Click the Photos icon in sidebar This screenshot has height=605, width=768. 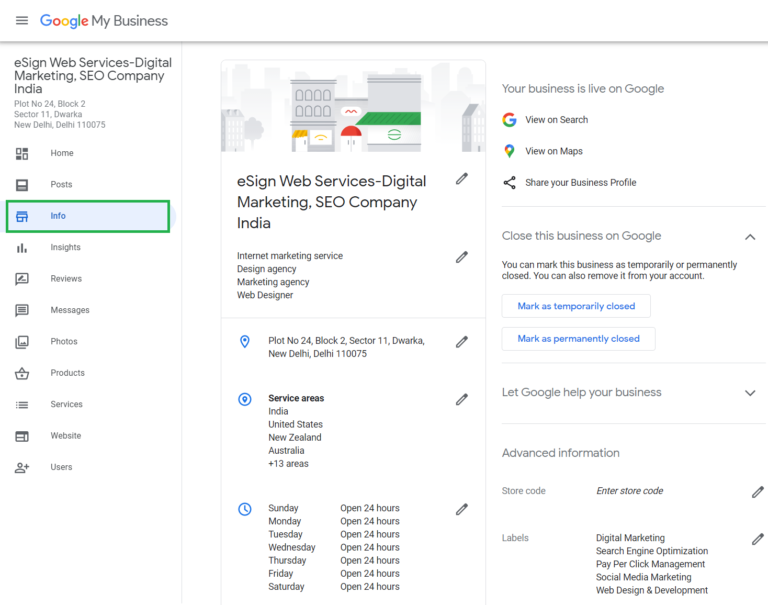coord(22,341)
